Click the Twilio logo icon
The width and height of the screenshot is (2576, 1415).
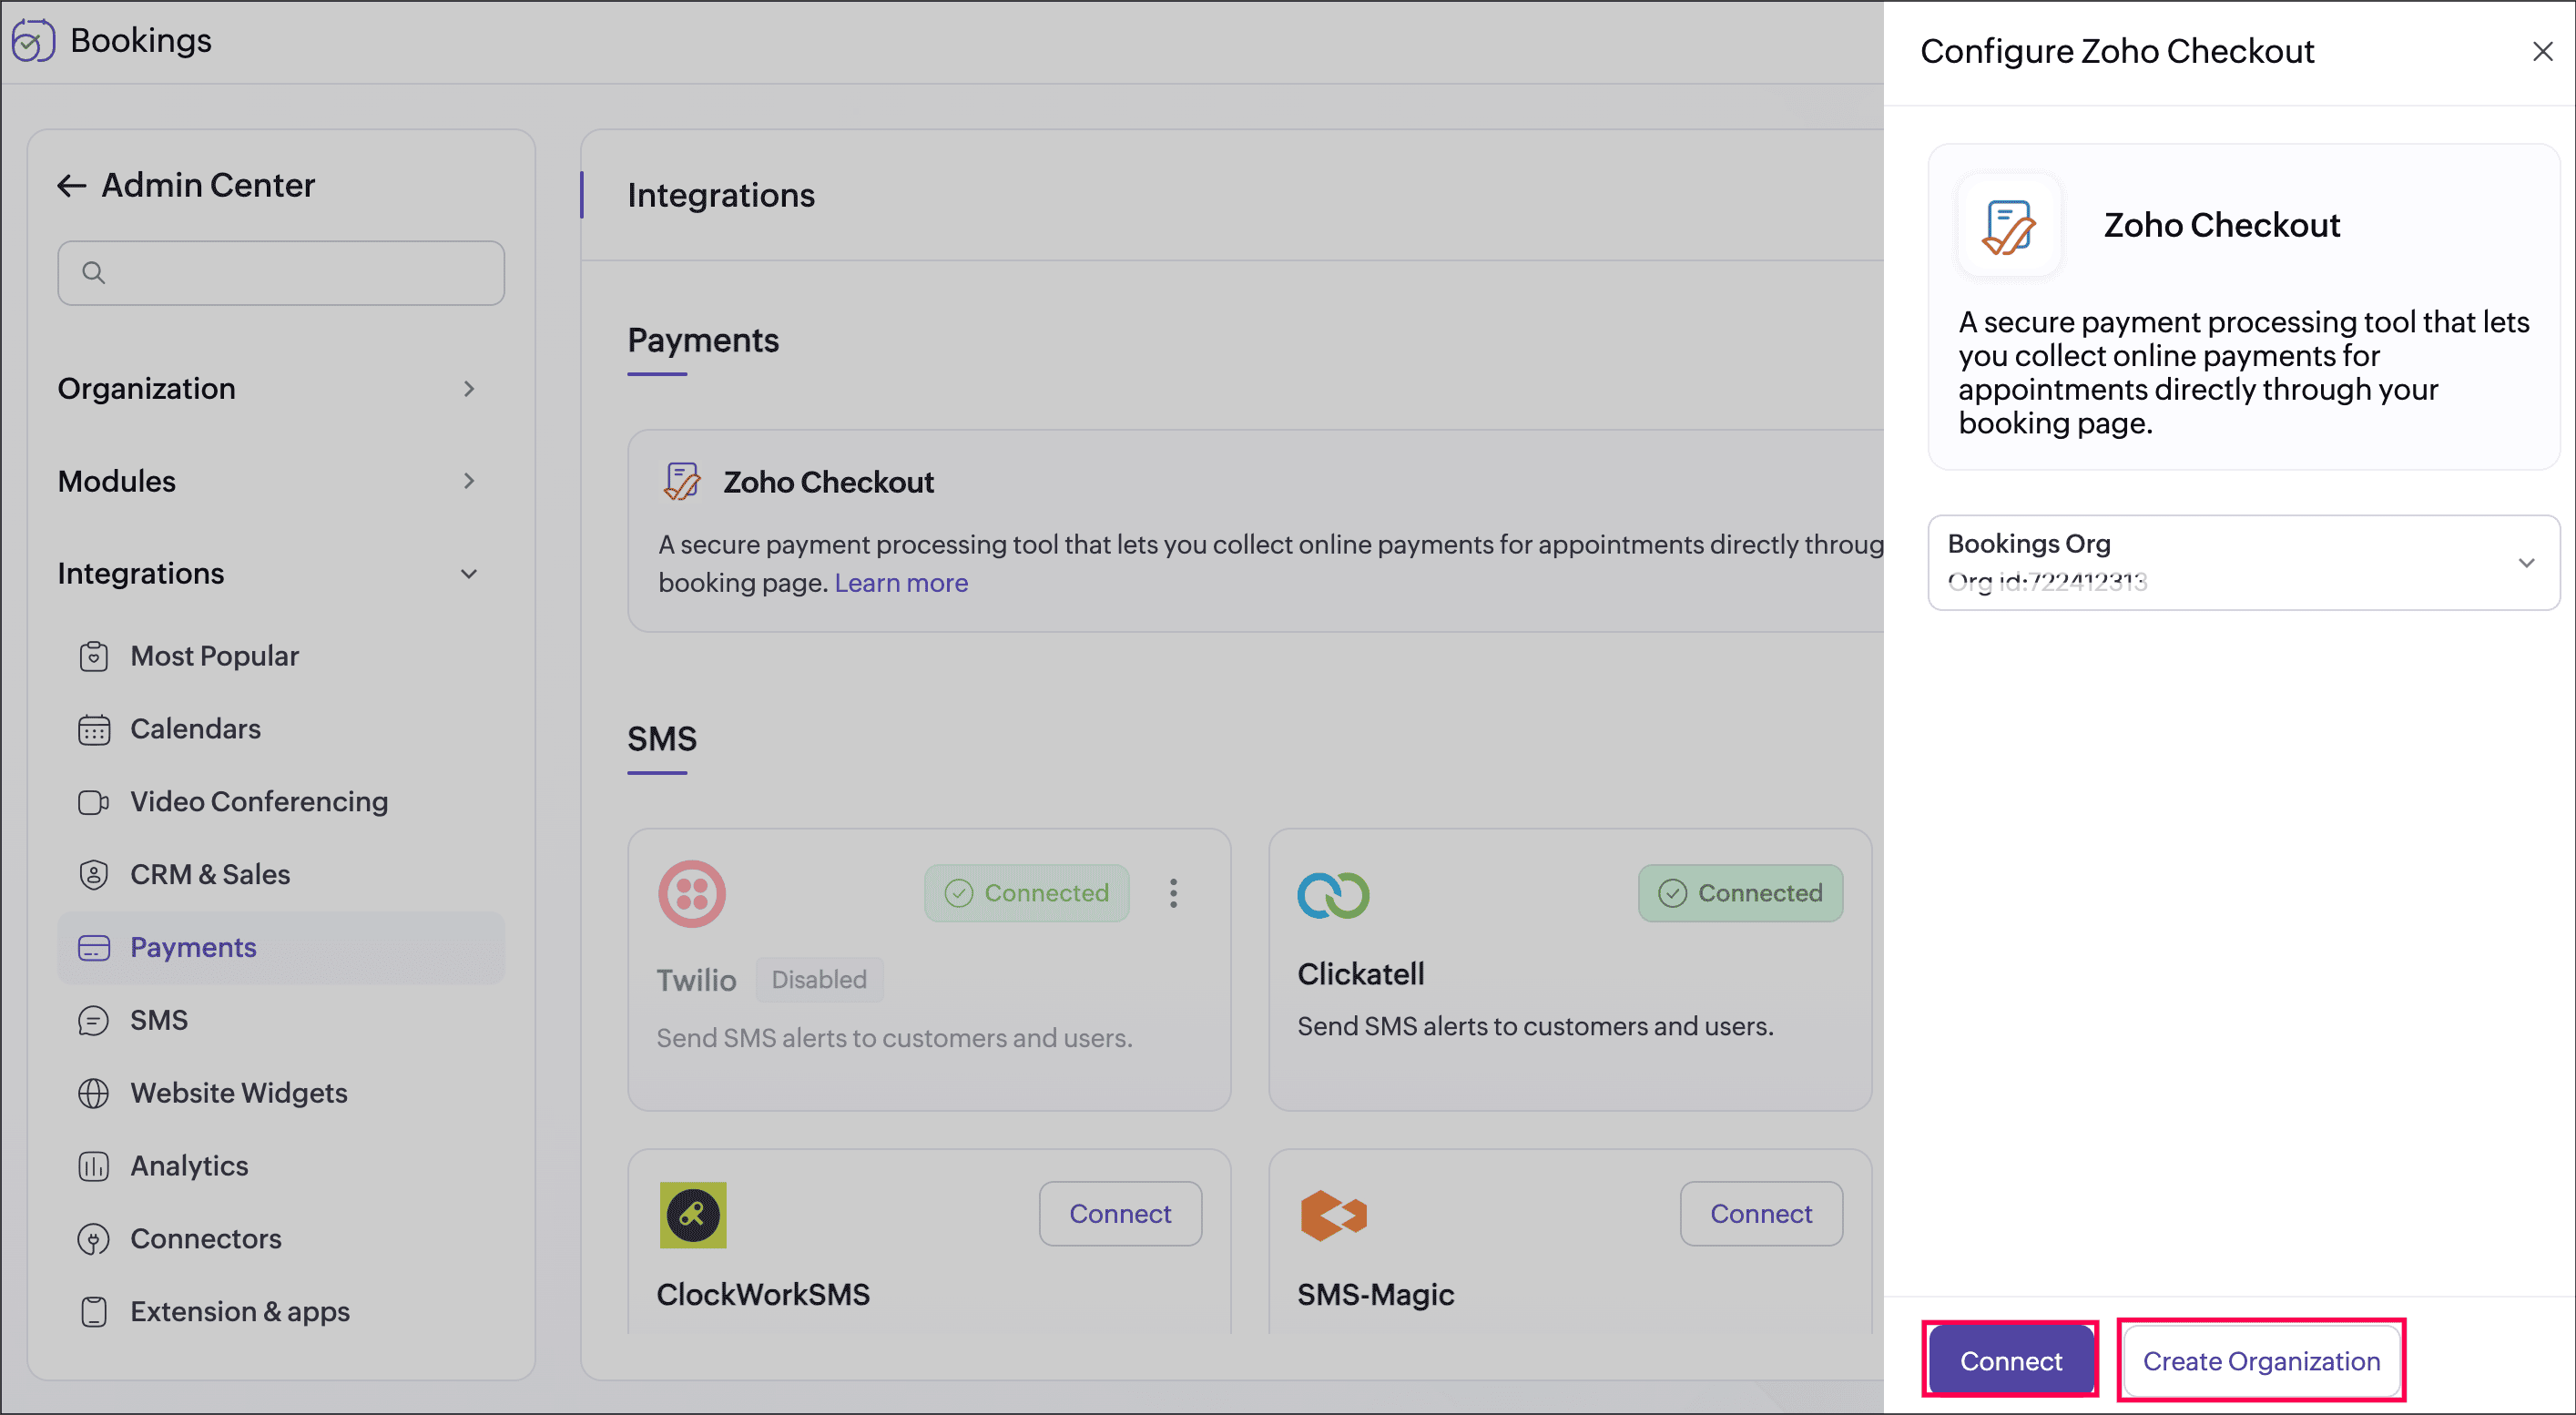(691, 893)
